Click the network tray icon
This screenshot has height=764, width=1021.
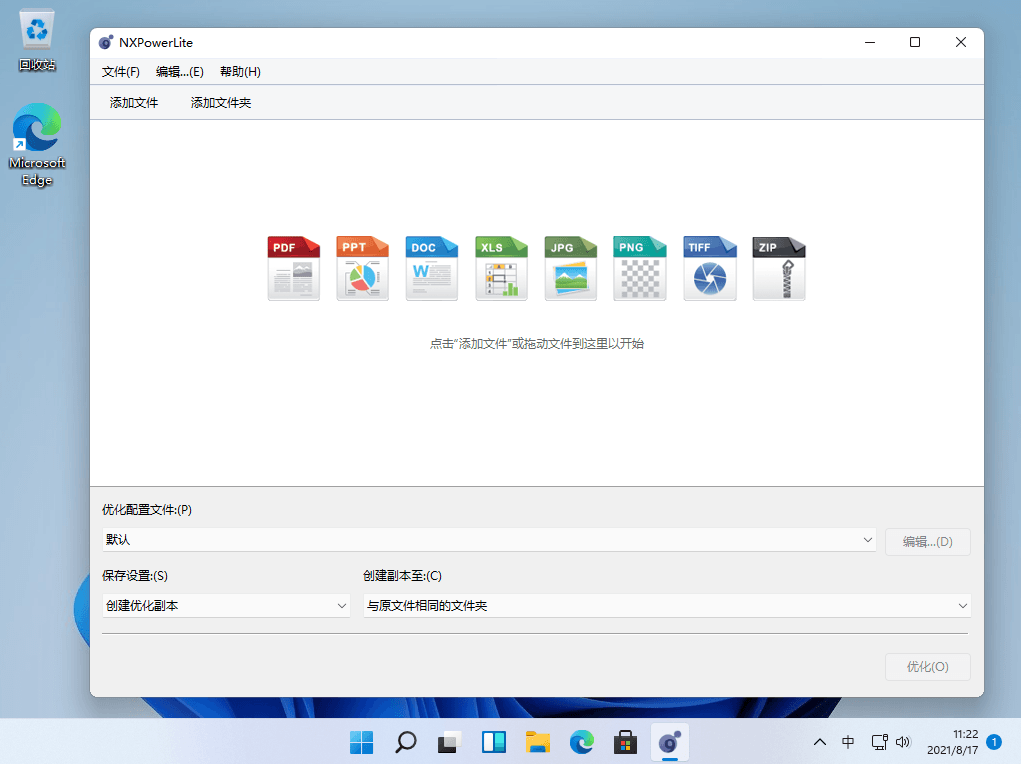click(879, 742)
